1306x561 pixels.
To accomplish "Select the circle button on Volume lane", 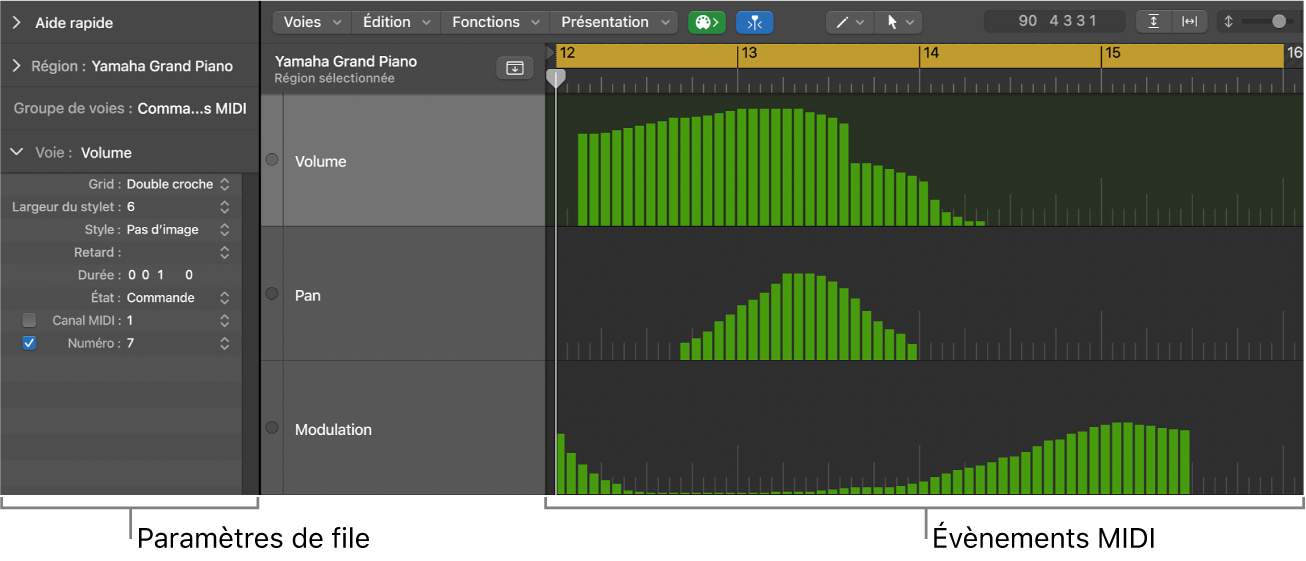I will click(271, 160).
